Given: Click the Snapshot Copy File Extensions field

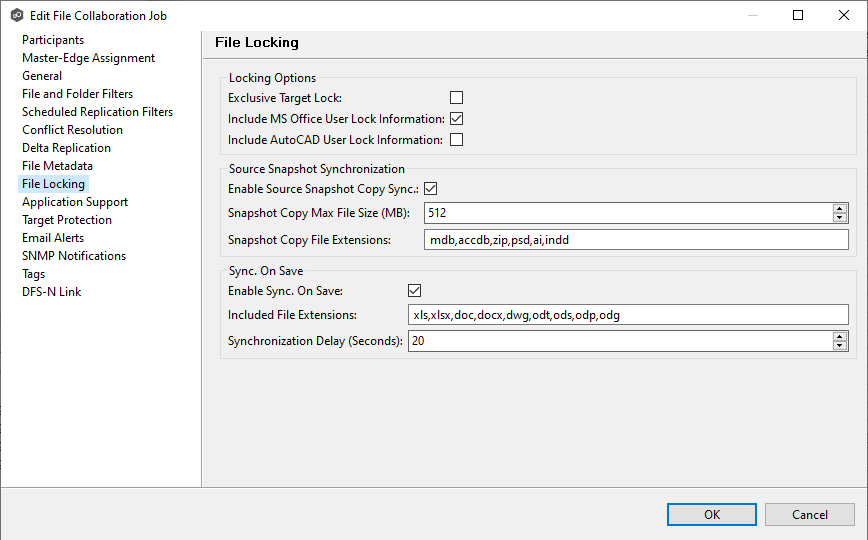Looking at the screenshot, I should 636,240.
